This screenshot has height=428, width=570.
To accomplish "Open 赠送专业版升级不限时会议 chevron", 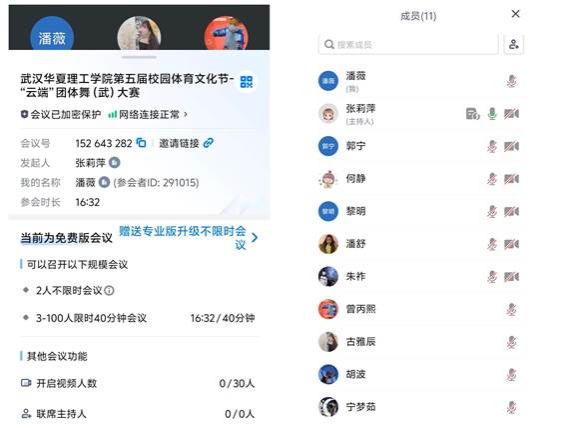I will (254, 237).
